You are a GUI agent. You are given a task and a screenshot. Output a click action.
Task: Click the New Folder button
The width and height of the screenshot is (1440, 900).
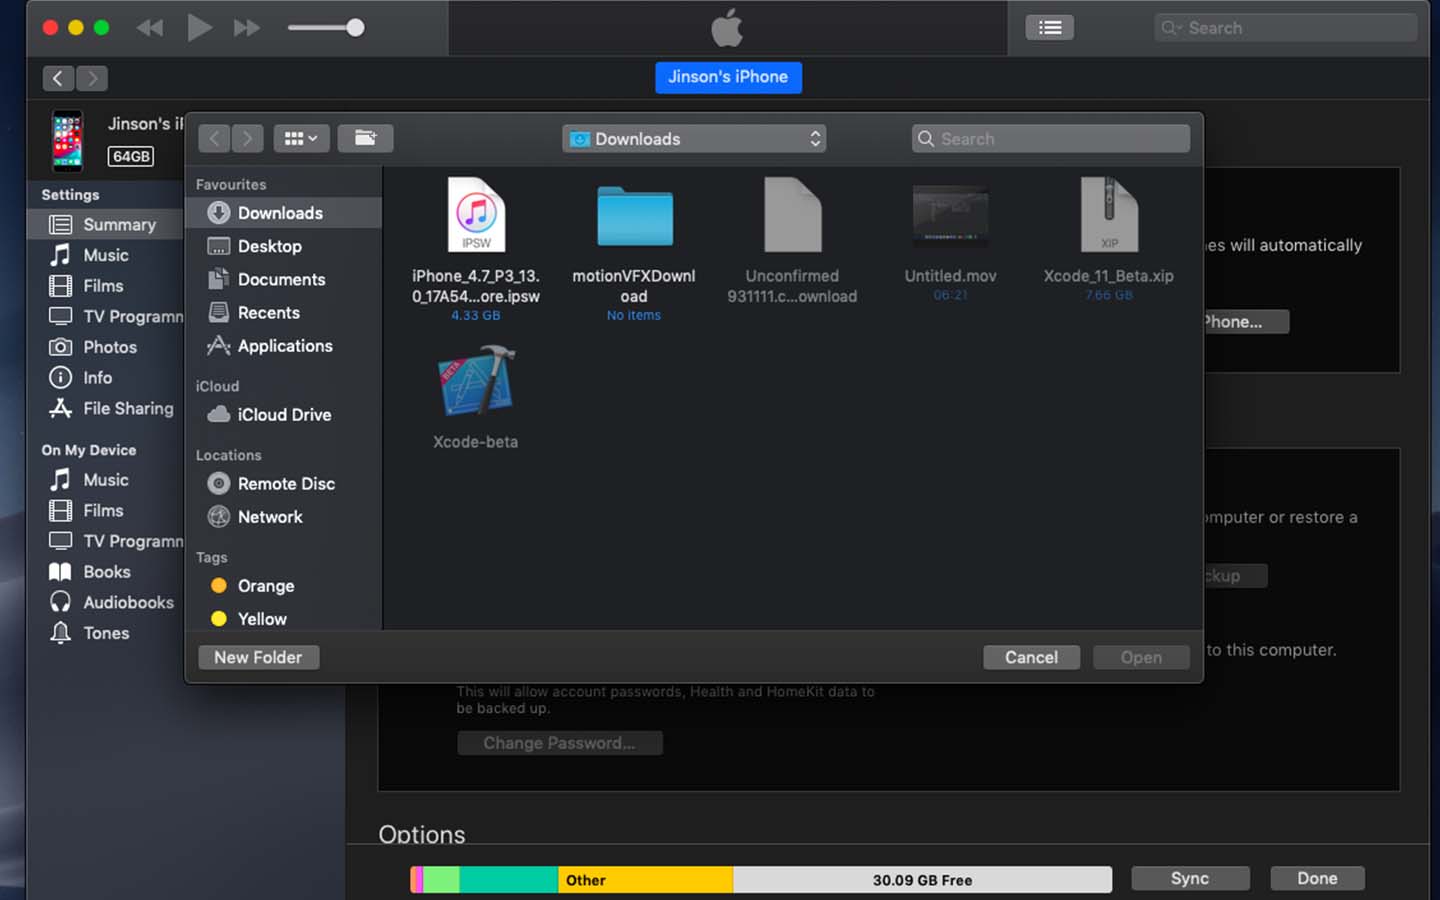coord(258,657)
